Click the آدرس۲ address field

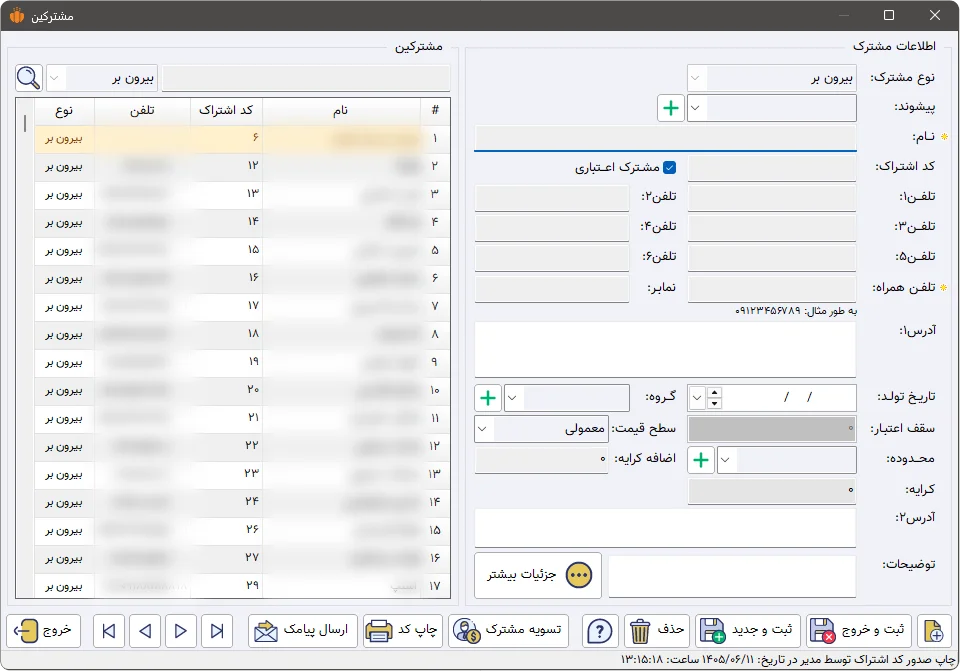[665, 528]
